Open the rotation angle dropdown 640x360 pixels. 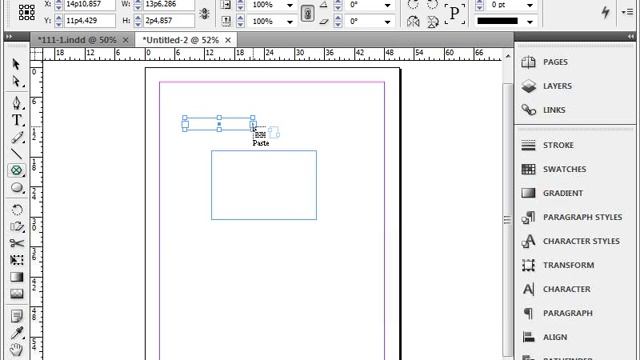click(x=387, y=5)
